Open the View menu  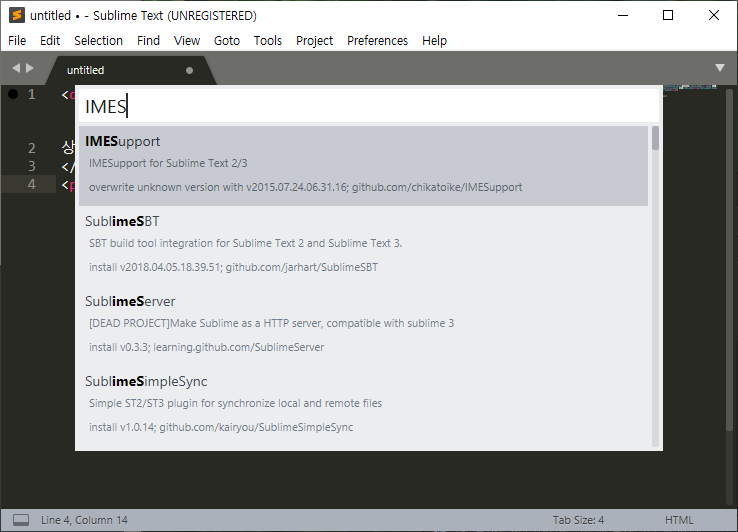point(187,40)
